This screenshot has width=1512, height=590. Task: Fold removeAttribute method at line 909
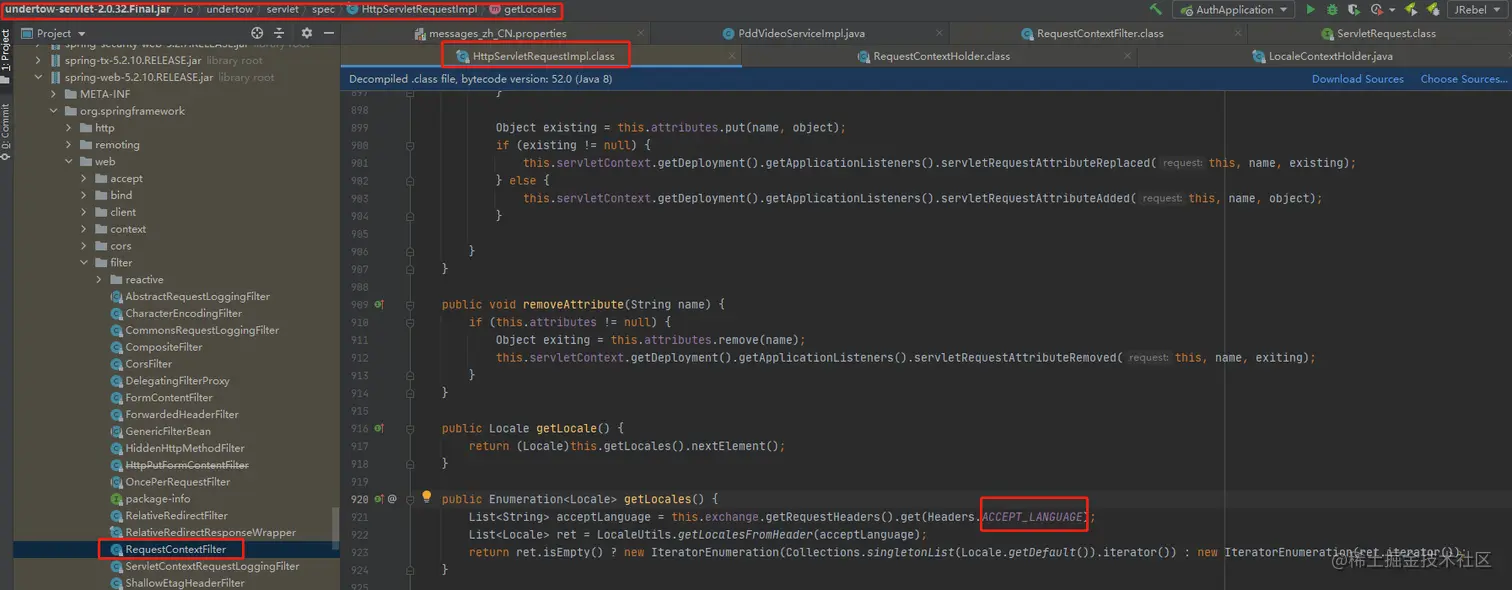click(x=410, y=304)
